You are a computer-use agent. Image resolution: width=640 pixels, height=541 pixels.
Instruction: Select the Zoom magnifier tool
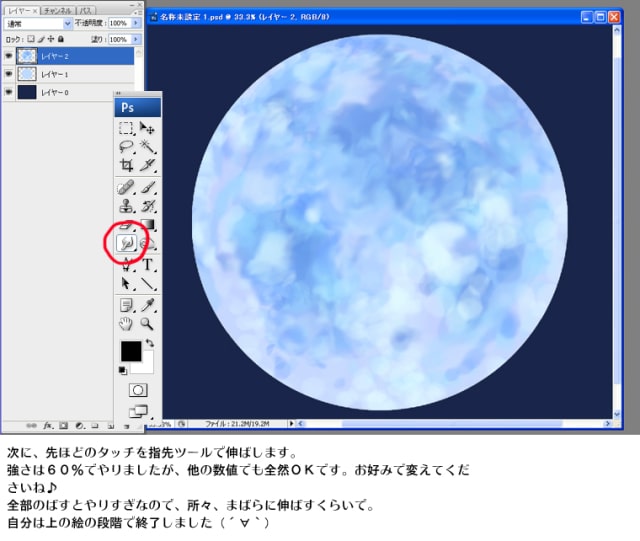point(147,324)
